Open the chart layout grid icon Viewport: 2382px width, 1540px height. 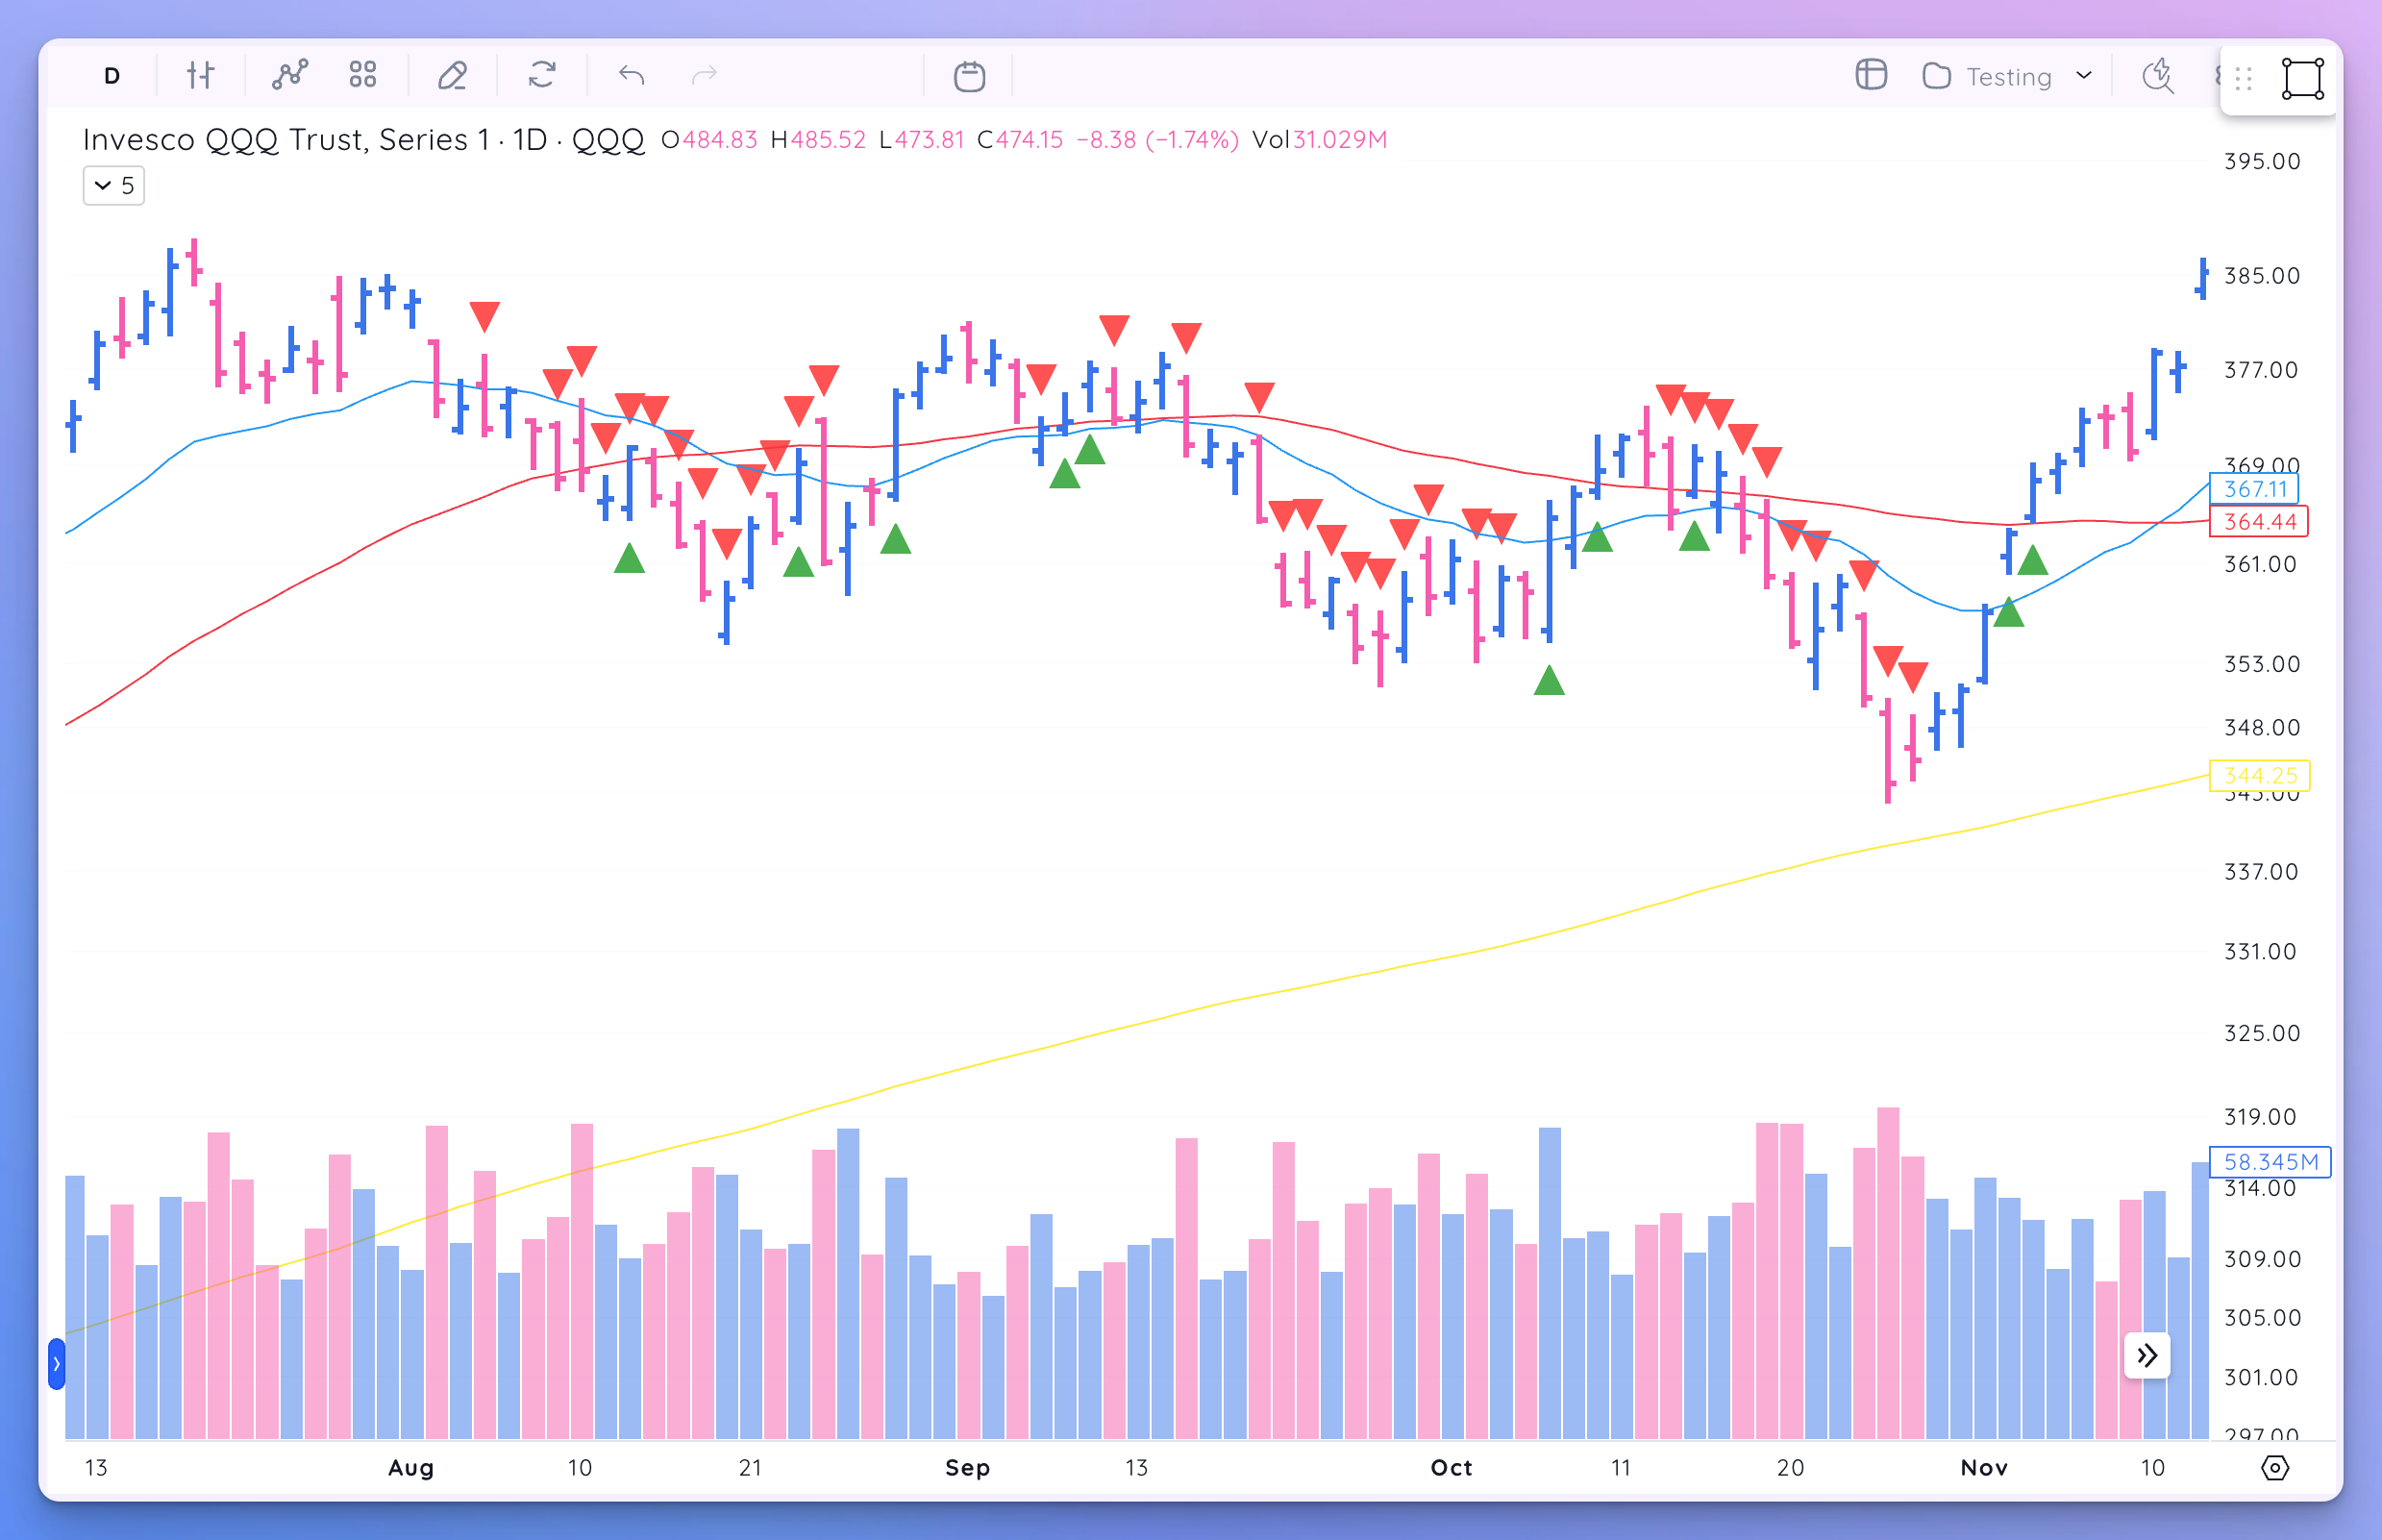click(x=1871, y=76)
